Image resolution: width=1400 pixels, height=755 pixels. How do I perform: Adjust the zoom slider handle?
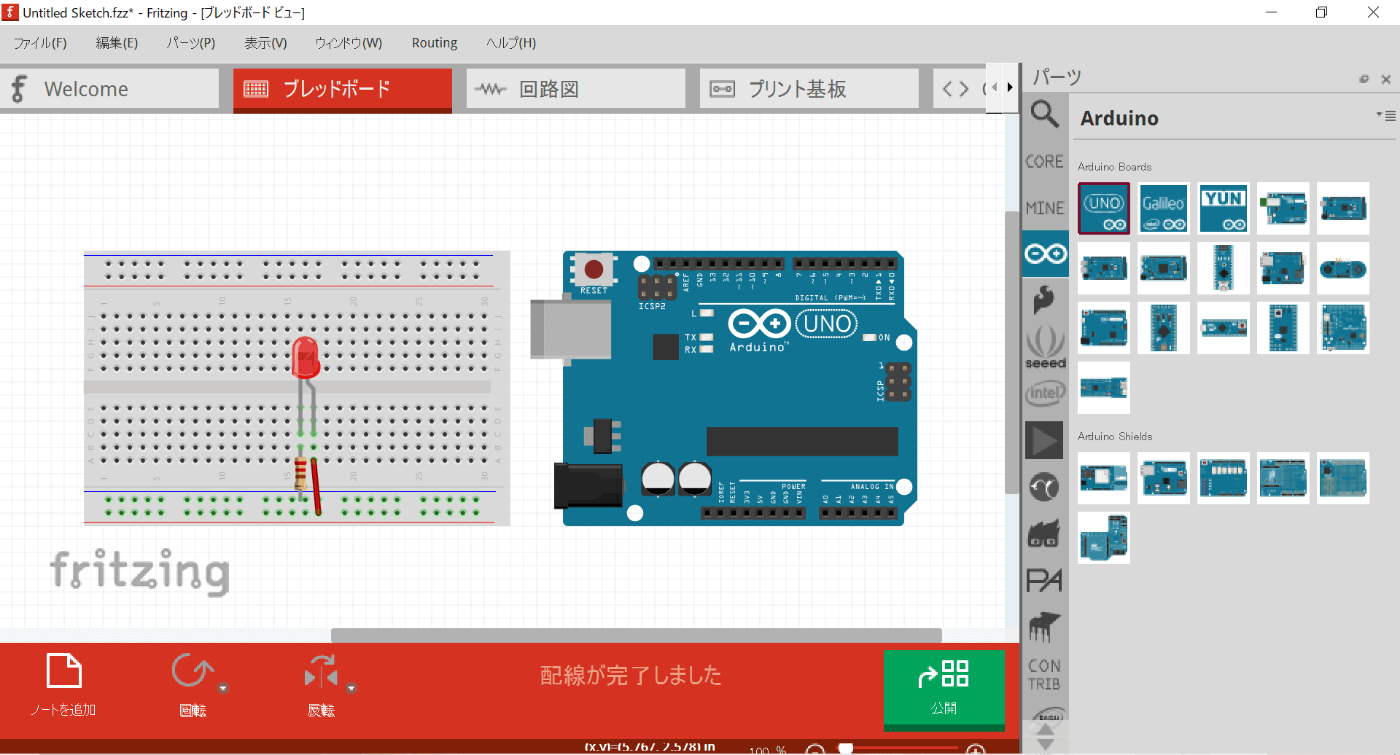click(x=845, y=749)
